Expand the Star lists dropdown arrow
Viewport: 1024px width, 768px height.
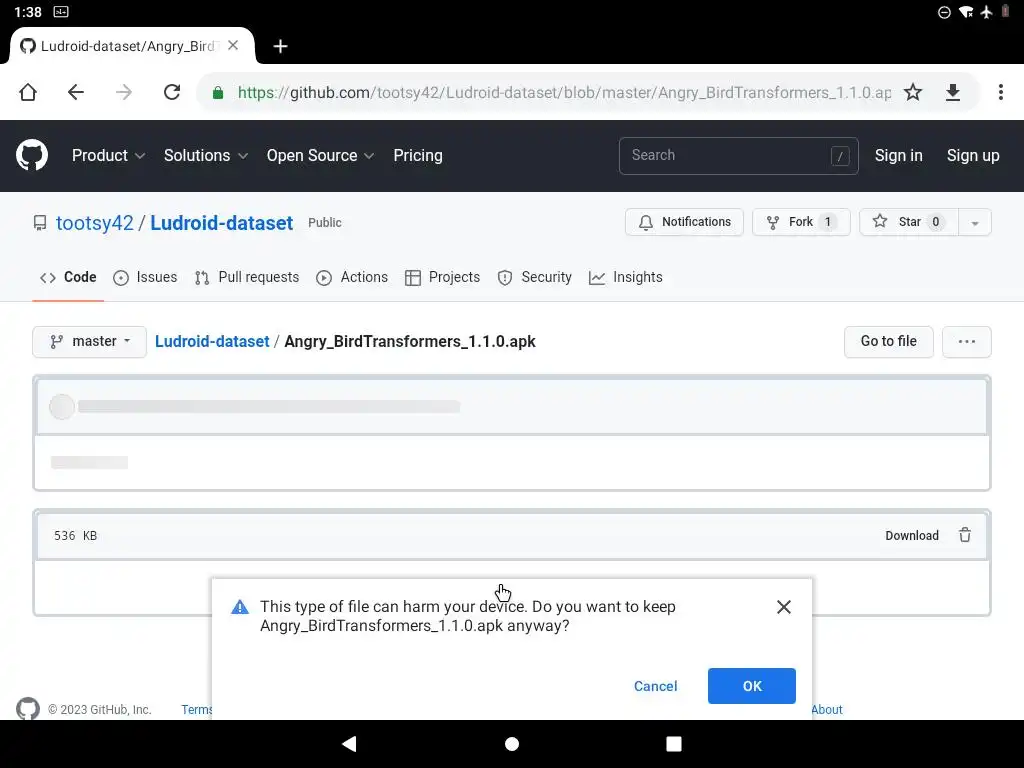coord(975,223)
